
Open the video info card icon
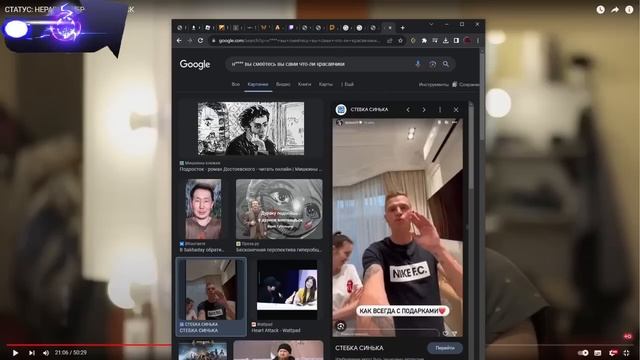point(629,9)
